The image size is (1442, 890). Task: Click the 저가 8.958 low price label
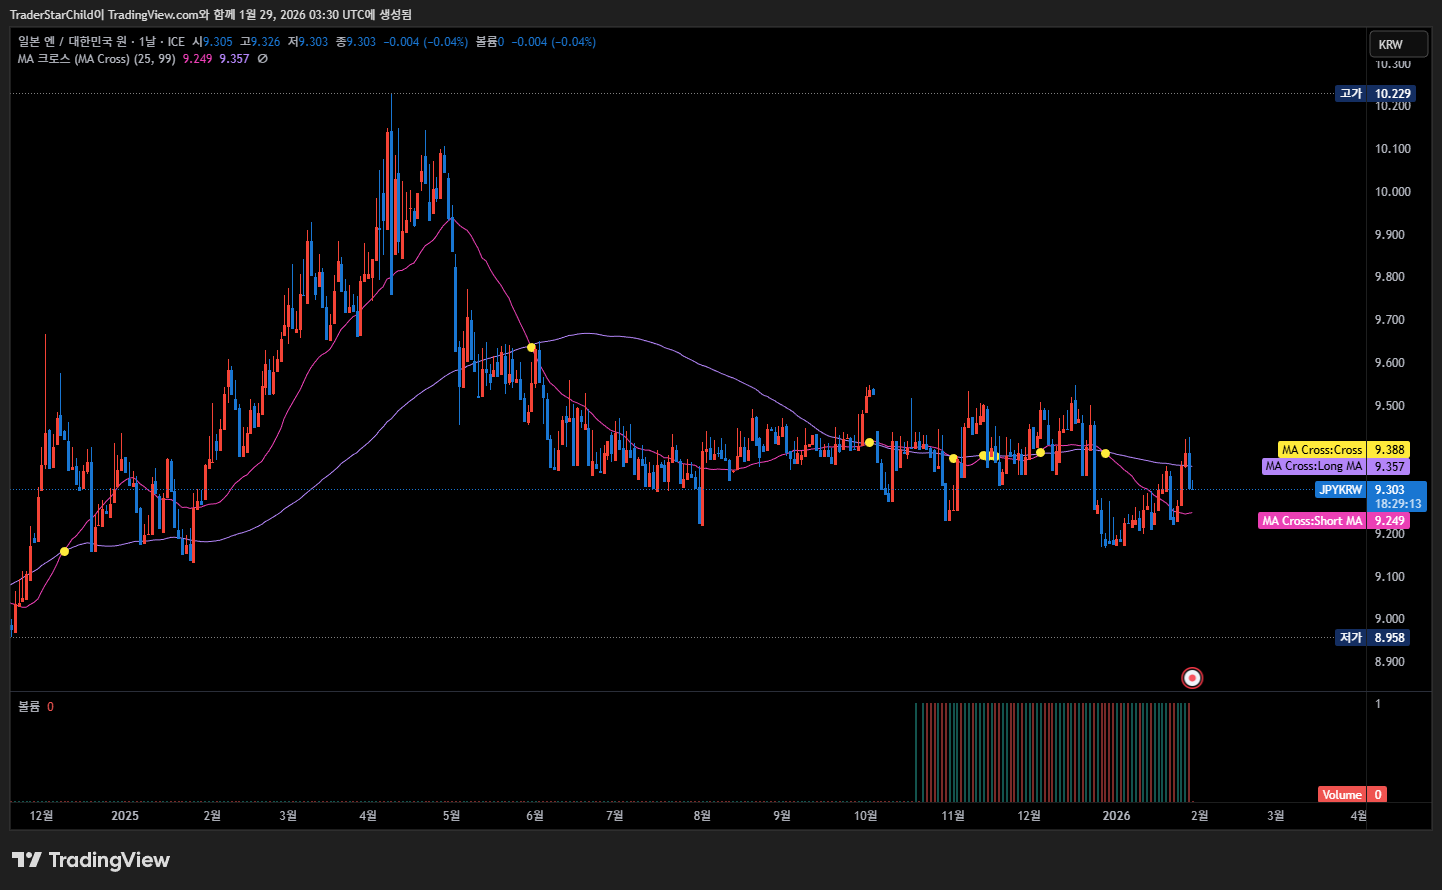(x=1374, y=638)
